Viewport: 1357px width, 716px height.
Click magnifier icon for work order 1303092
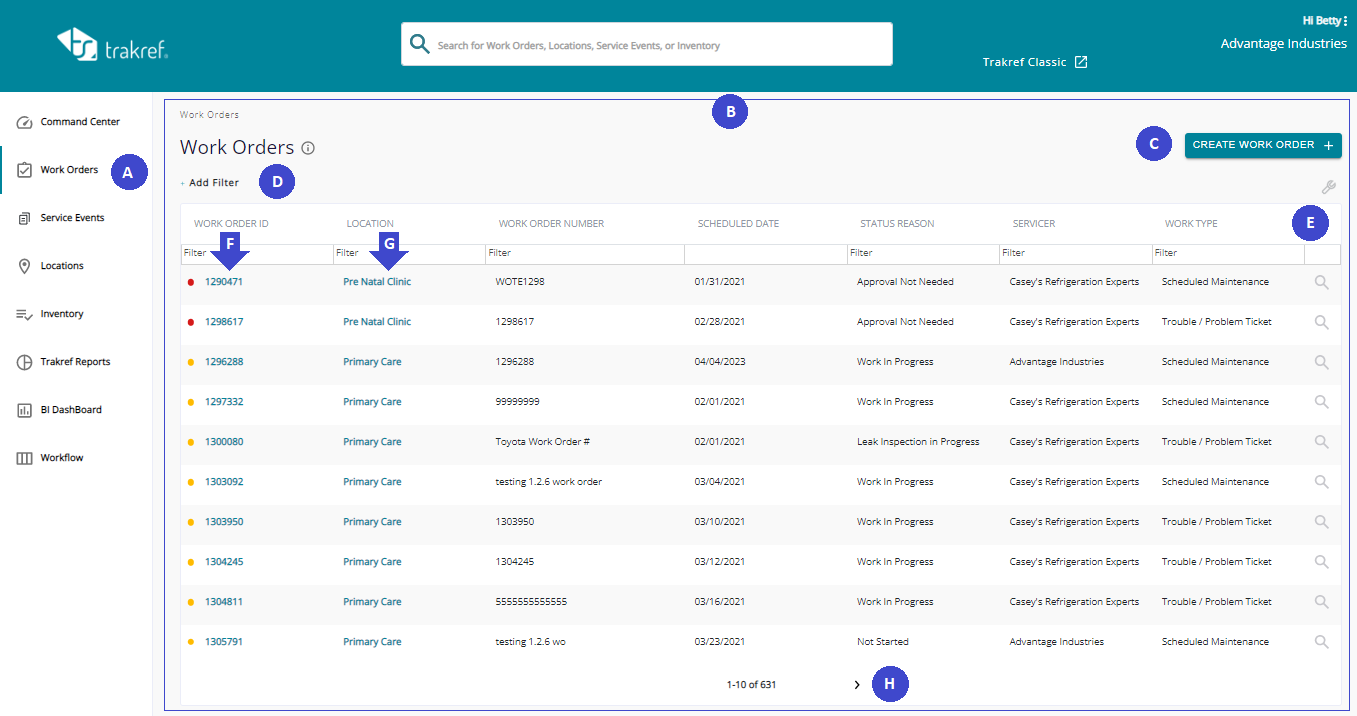[1322, 482]
